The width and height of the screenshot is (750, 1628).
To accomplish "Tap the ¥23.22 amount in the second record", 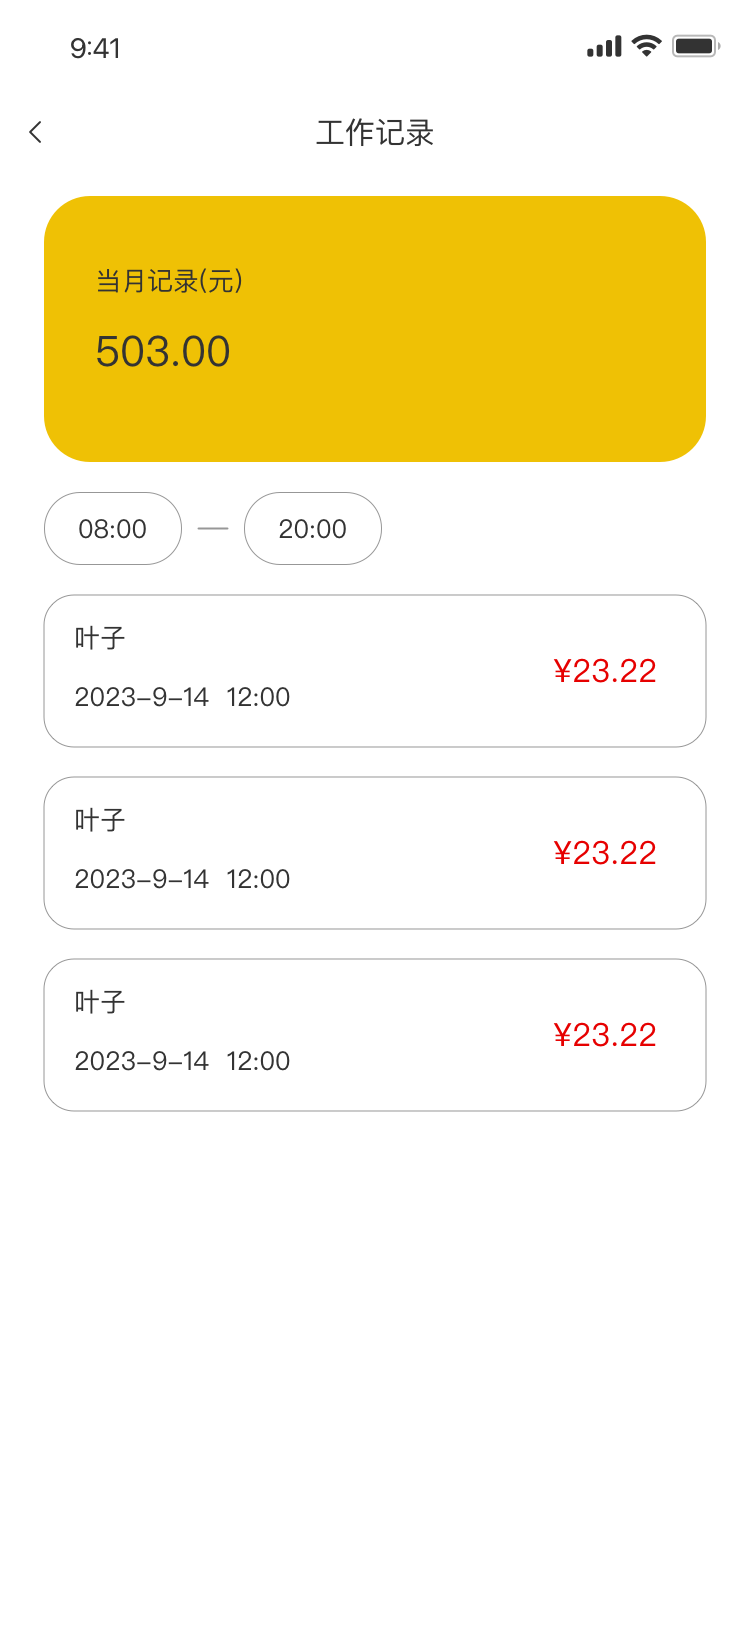I will click(605, 853).
